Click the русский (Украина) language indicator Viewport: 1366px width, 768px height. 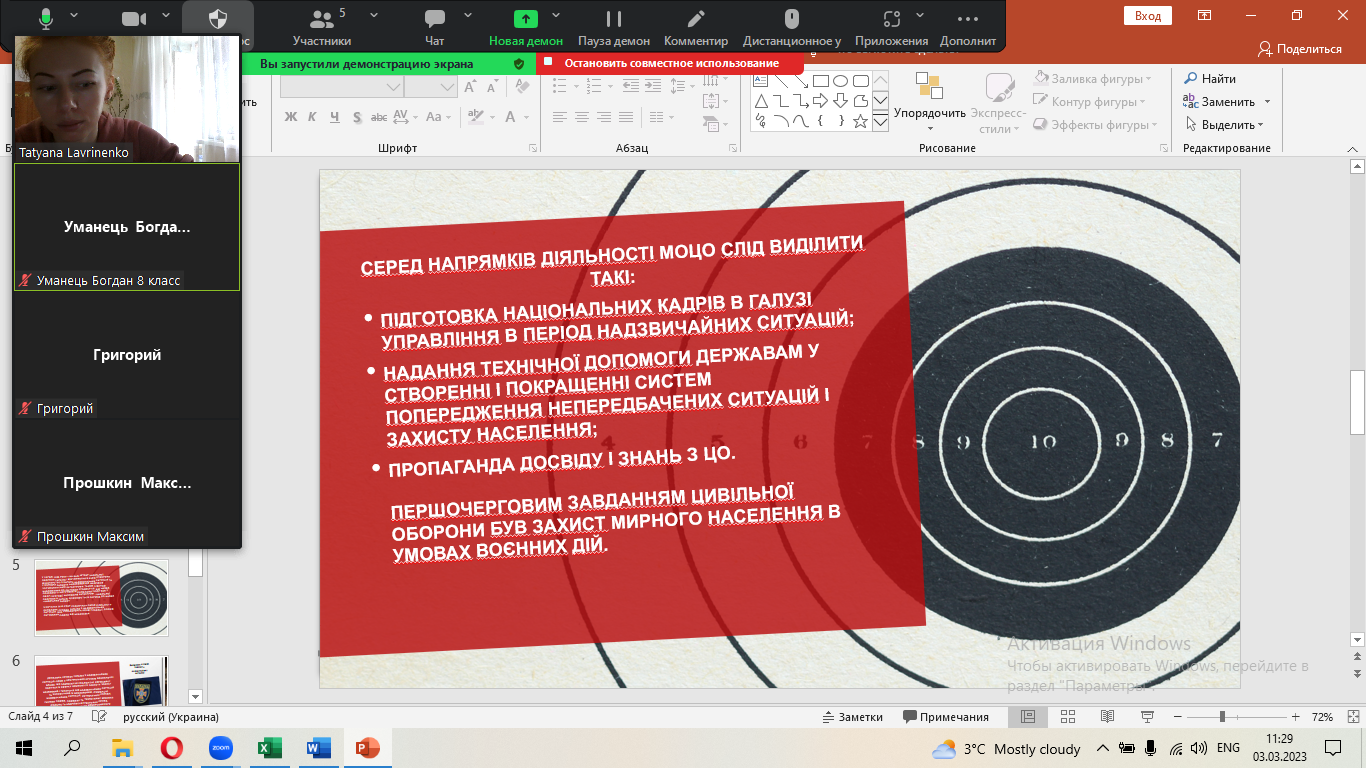171,717
